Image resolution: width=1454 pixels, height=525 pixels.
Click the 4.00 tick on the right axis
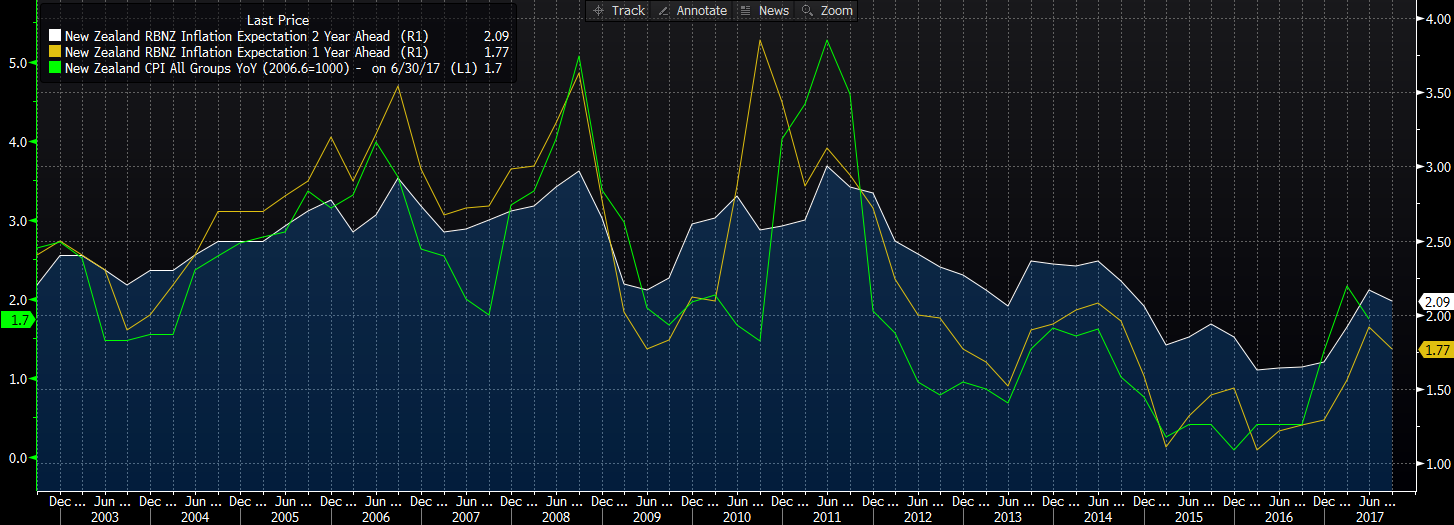pos(1436,19)
